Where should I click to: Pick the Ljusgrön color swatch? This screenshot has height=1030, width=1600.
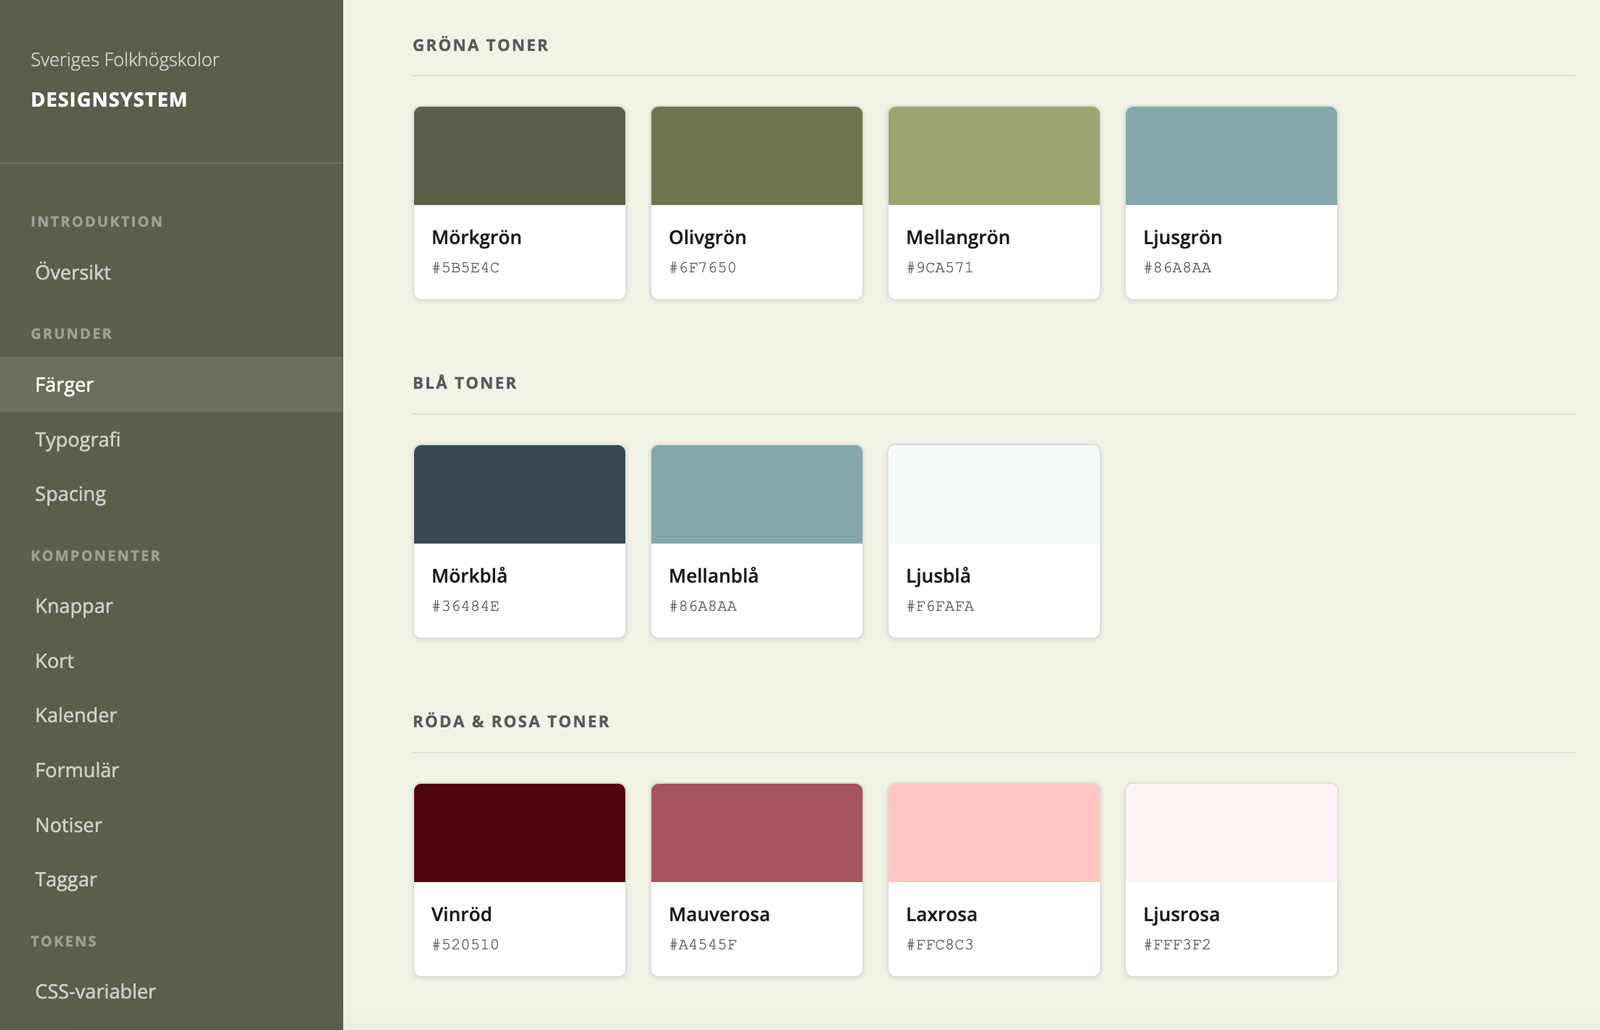1231,156
